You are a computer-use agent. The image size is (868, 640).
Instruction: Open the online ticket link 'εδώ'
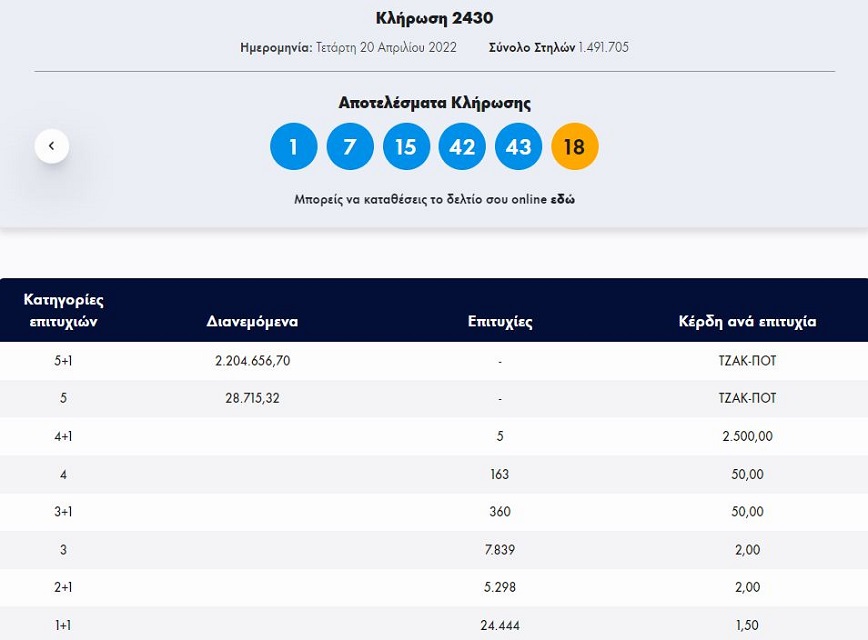coord(563,200)
